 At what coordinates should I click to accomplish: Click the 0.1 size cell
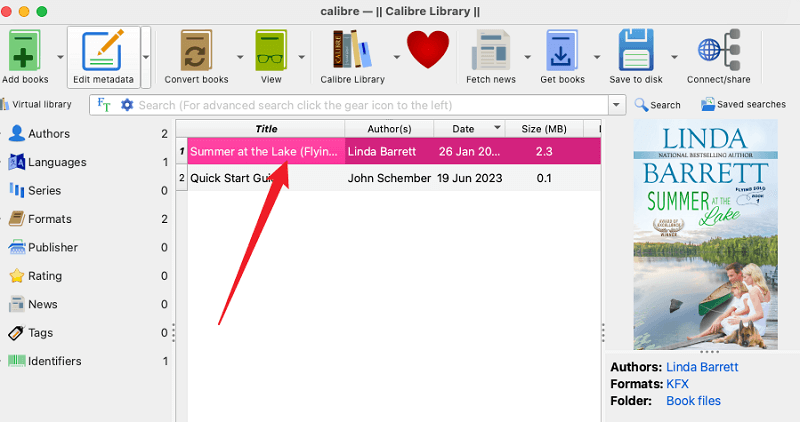coord(544,178)
